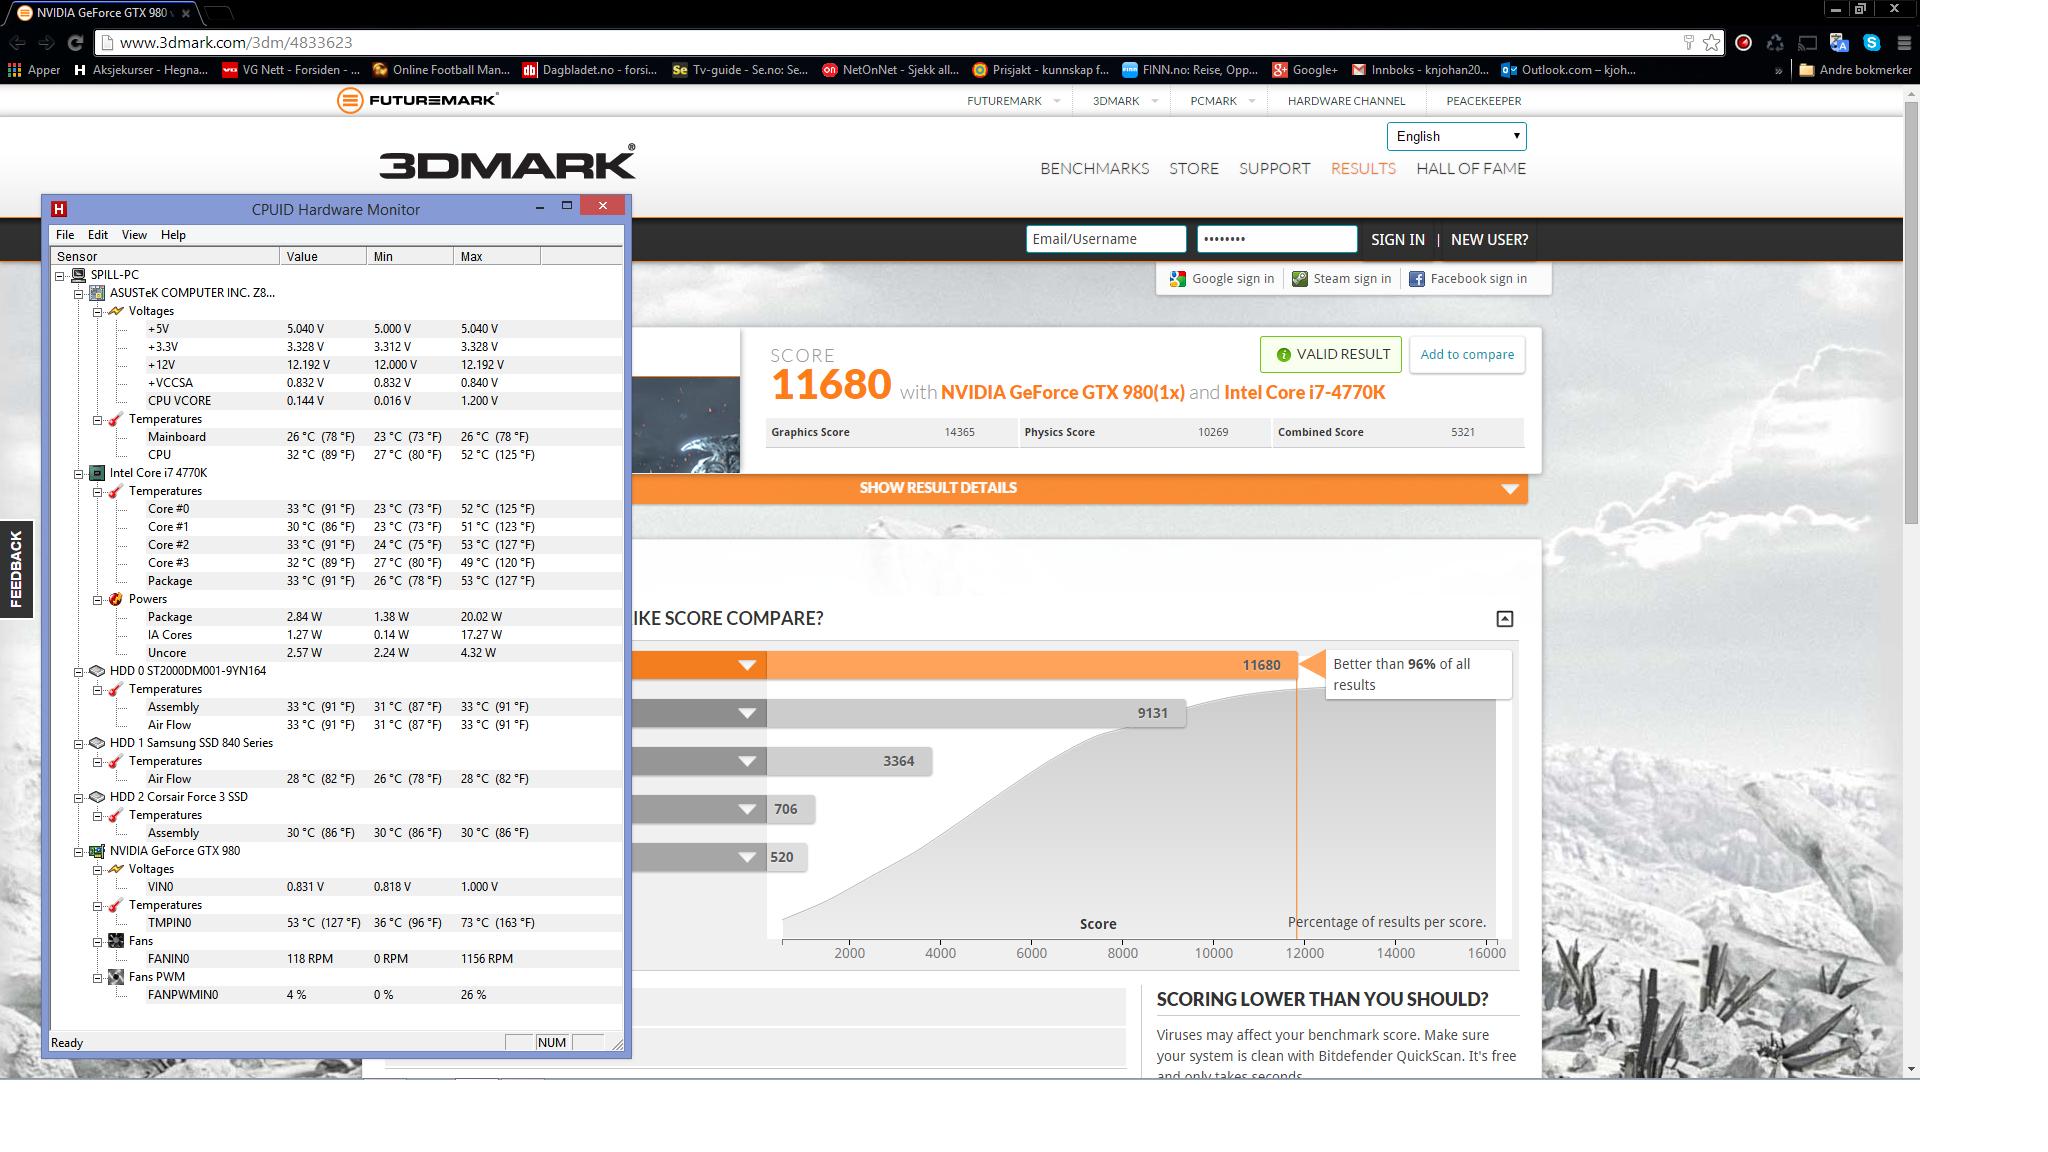Viewport: 2048px width, 1152px height.
Task: Collapse the ASUSTeK COMPUTER node
Action: coord(78,293)
